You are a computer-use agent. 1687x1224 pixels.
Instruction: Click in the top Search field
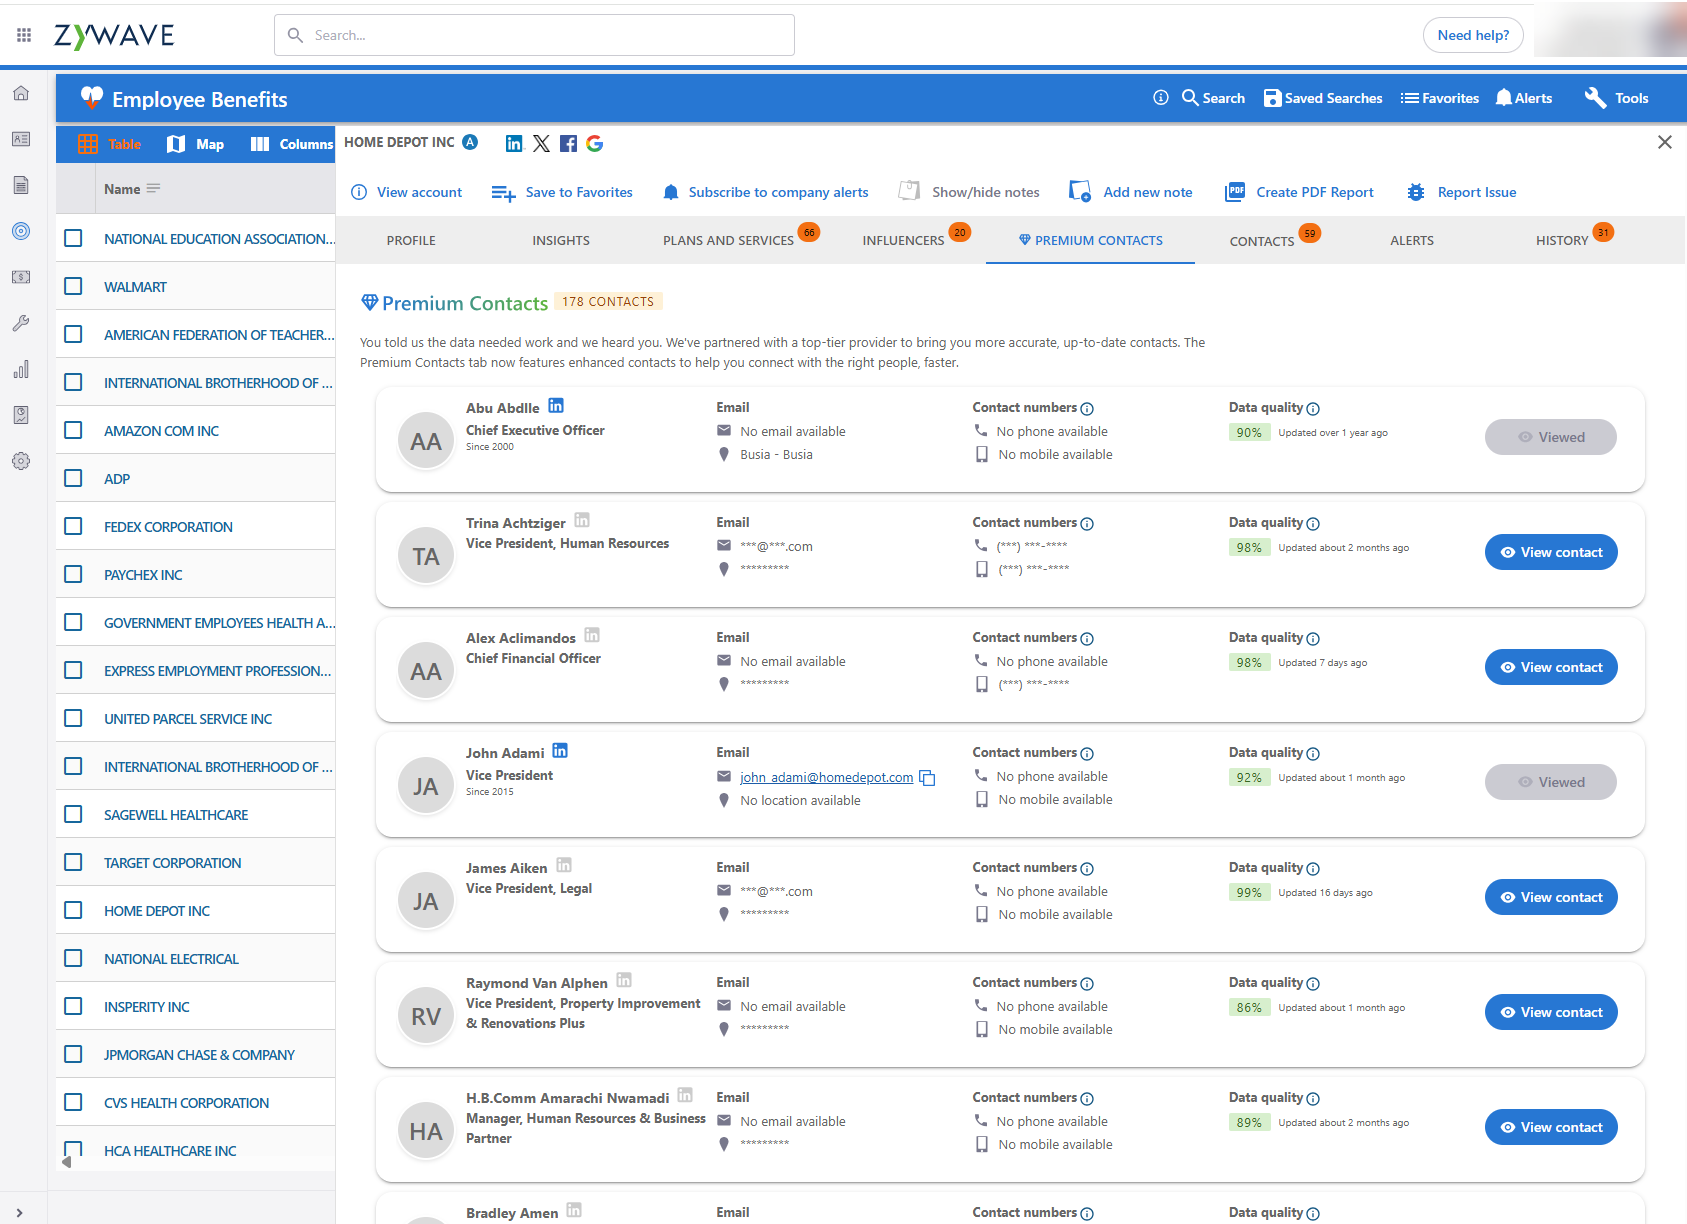(x=534, y=35)
